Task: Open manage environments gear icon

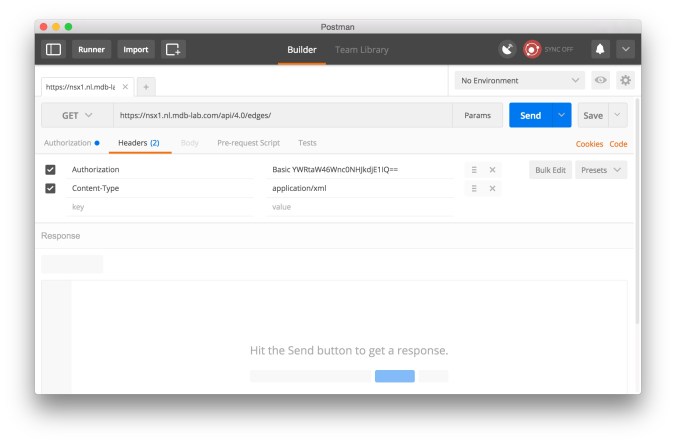Action: coord(625,80)
